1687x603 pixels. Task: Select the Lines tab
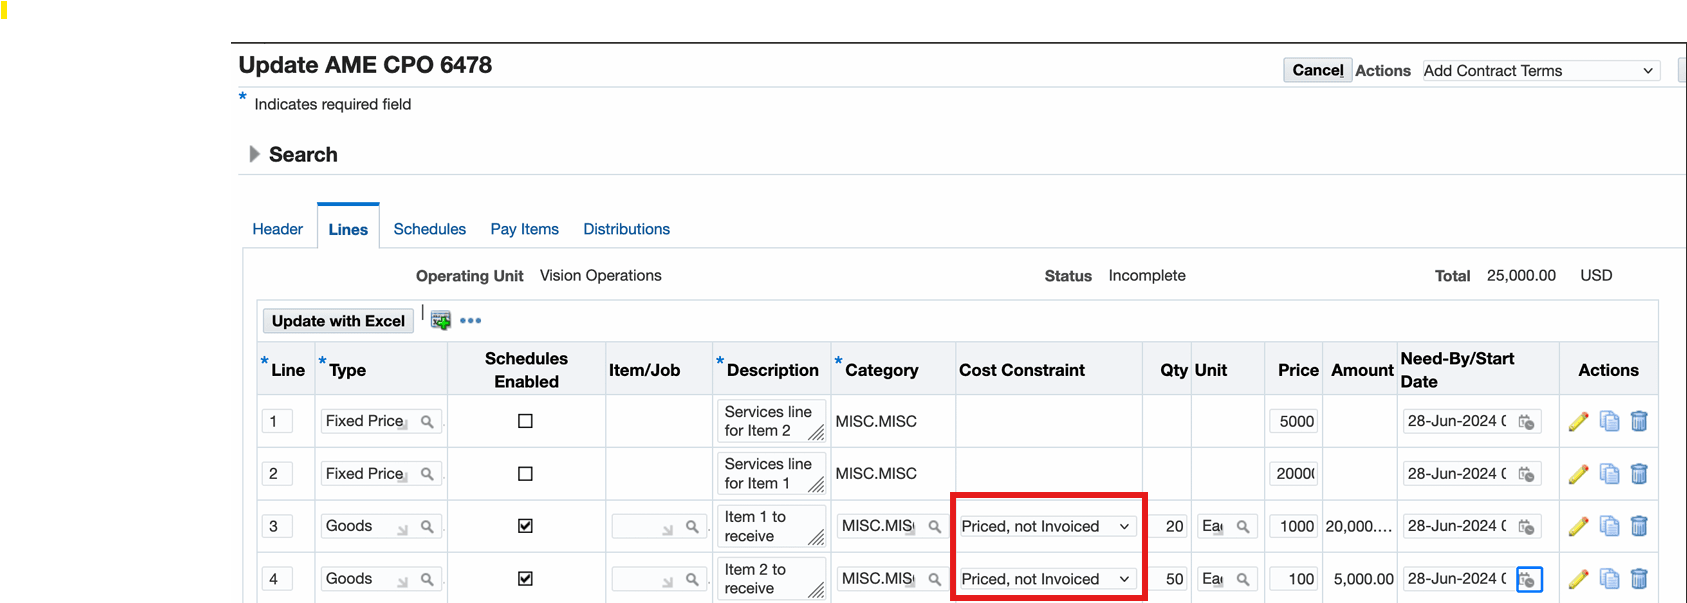tap(348, 229)
